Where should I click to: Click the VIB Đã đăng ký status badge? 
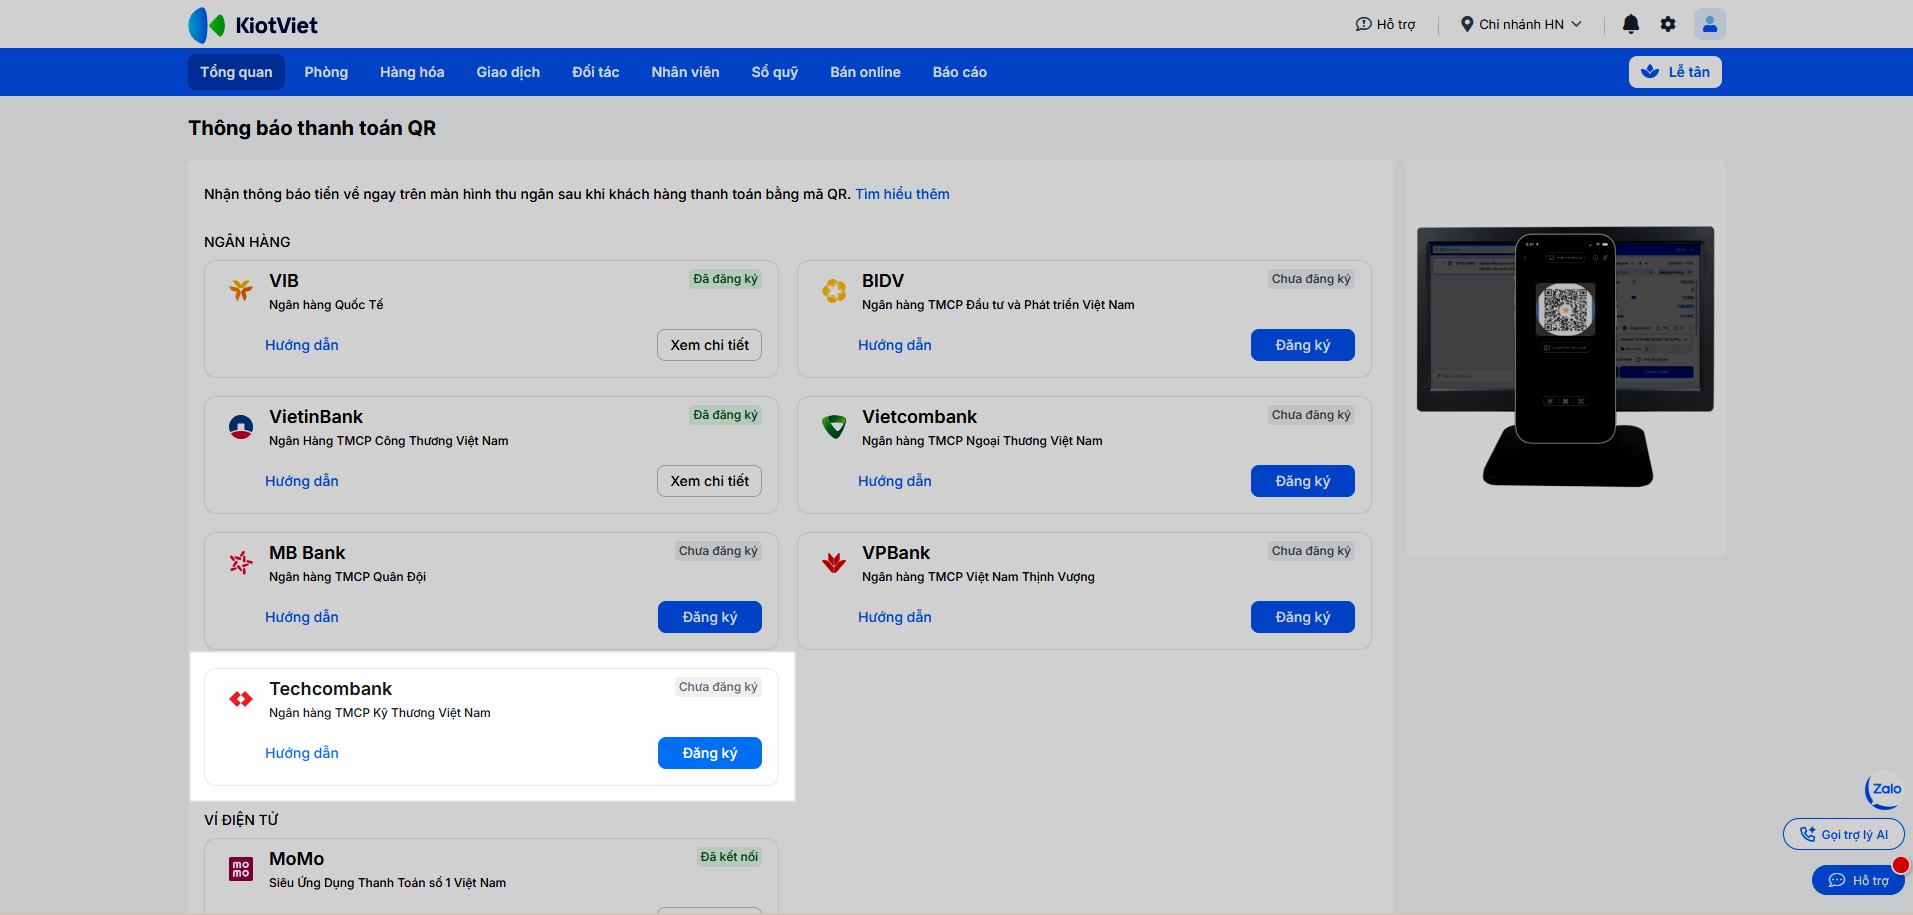(725, 279)
